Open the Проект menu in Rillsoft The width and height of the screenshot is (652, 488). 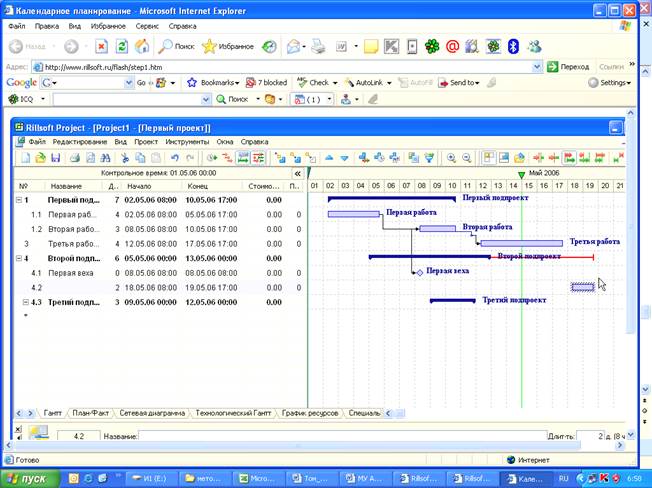(146, 142)
